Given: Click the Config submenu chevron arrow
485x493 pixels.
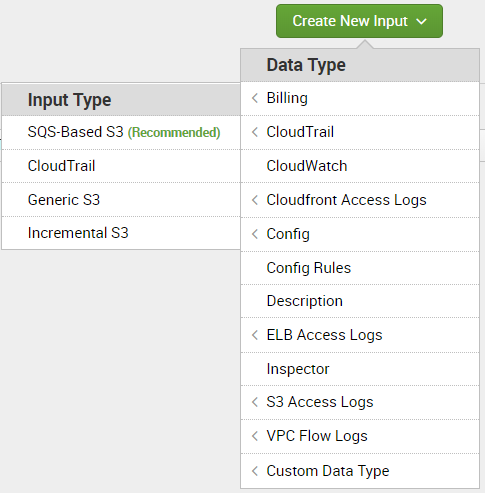Looking at the screenshot, I should click(x=255, y=234).
